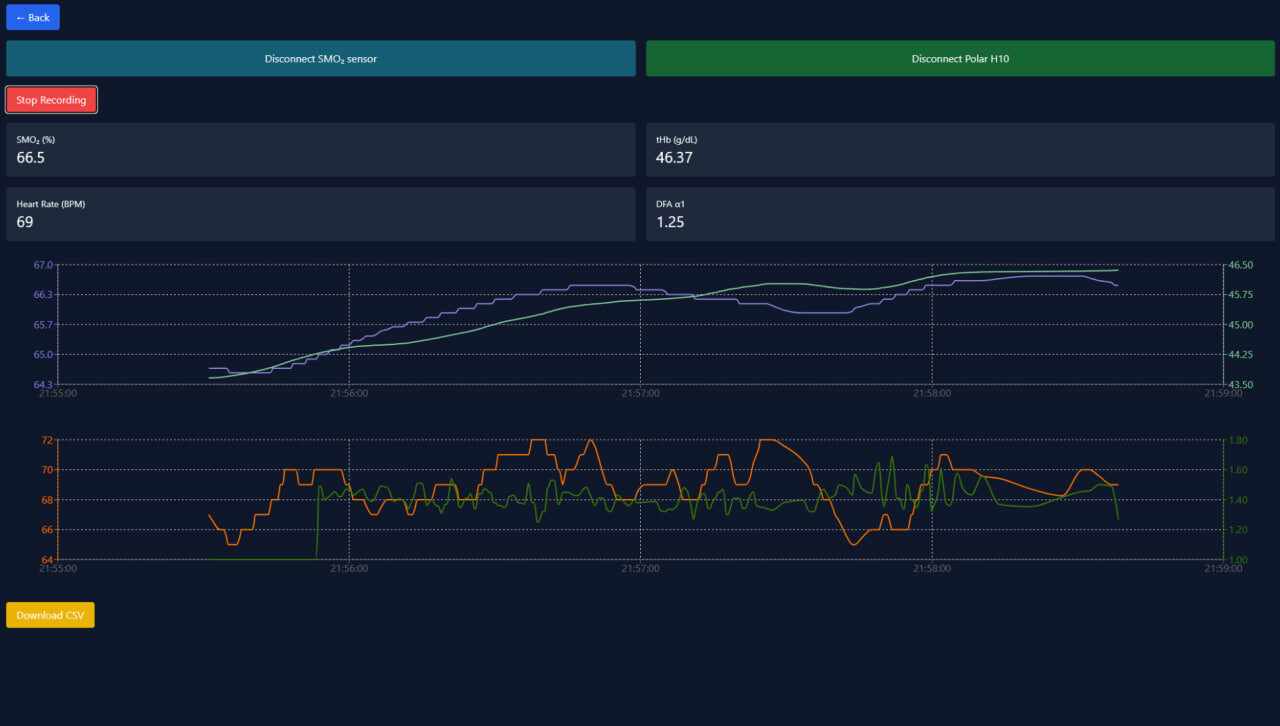Viewport: 1280px width, 726px height.
Task: Click the 67.0 left axis label
Action: (43, 265)
